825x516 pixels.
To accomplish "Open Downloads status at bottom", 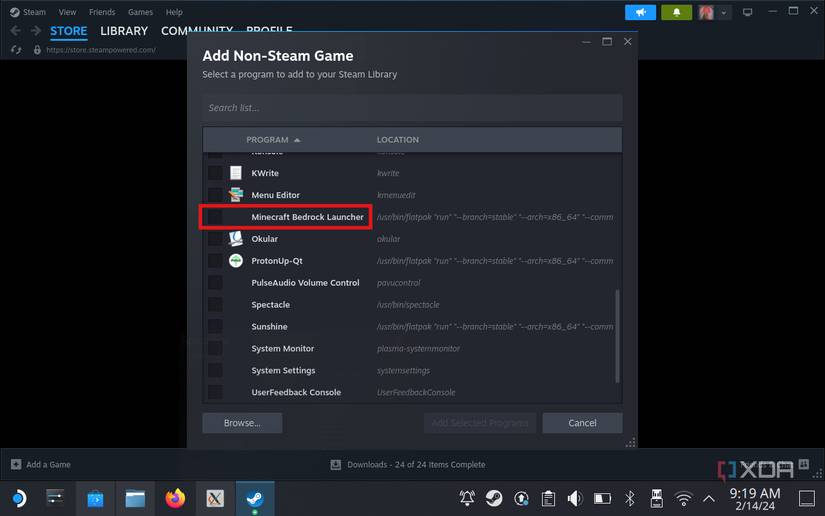I will [x=408, y=464].
